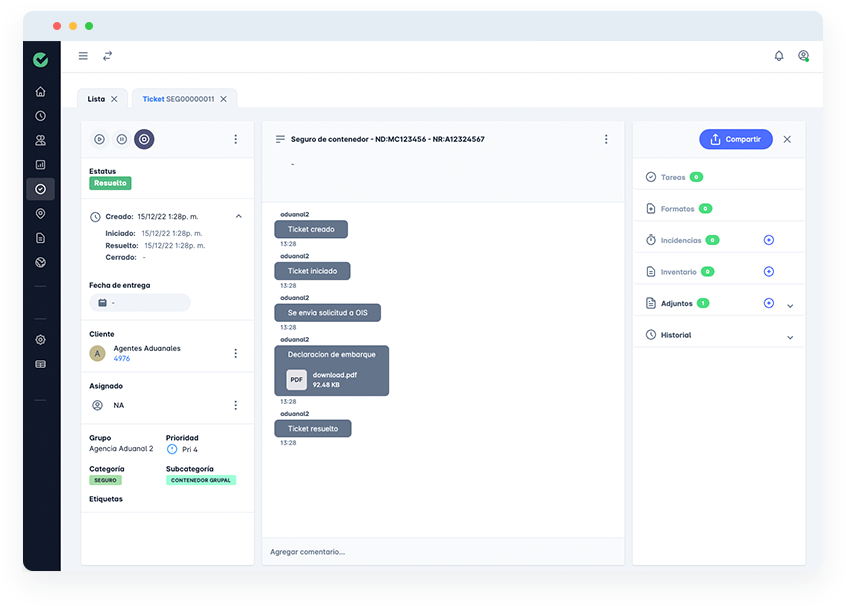Click the pause ticket status button

point(122,139)
